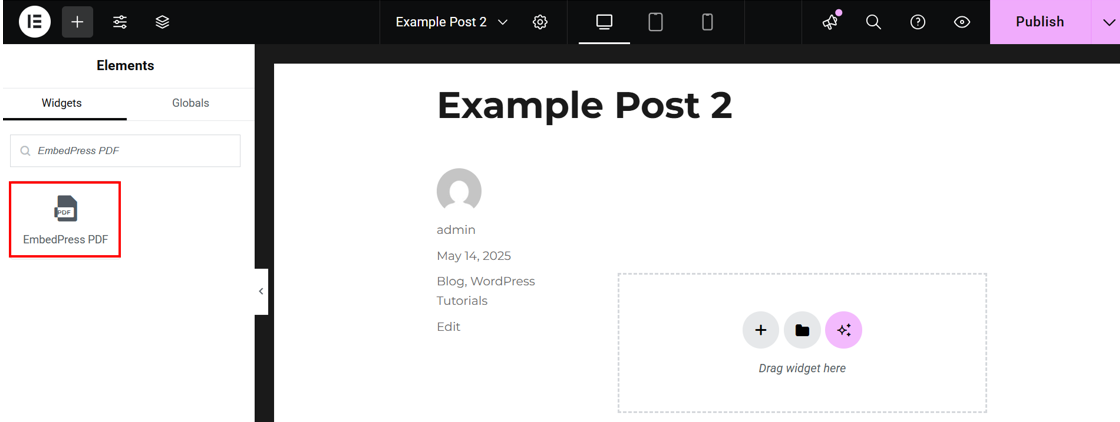This screenshot has width=1120, height=422.
Task: Switch to the Widgets tab
Action: pos(62,103)
